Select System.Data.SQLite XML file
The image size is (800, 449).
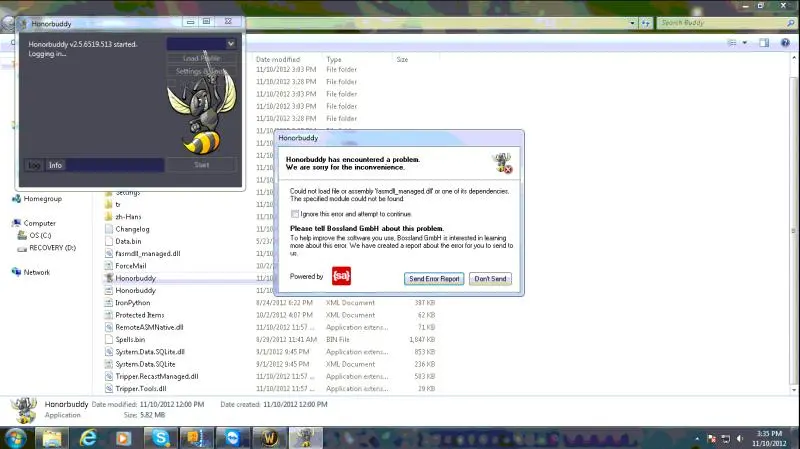point(145,364)
